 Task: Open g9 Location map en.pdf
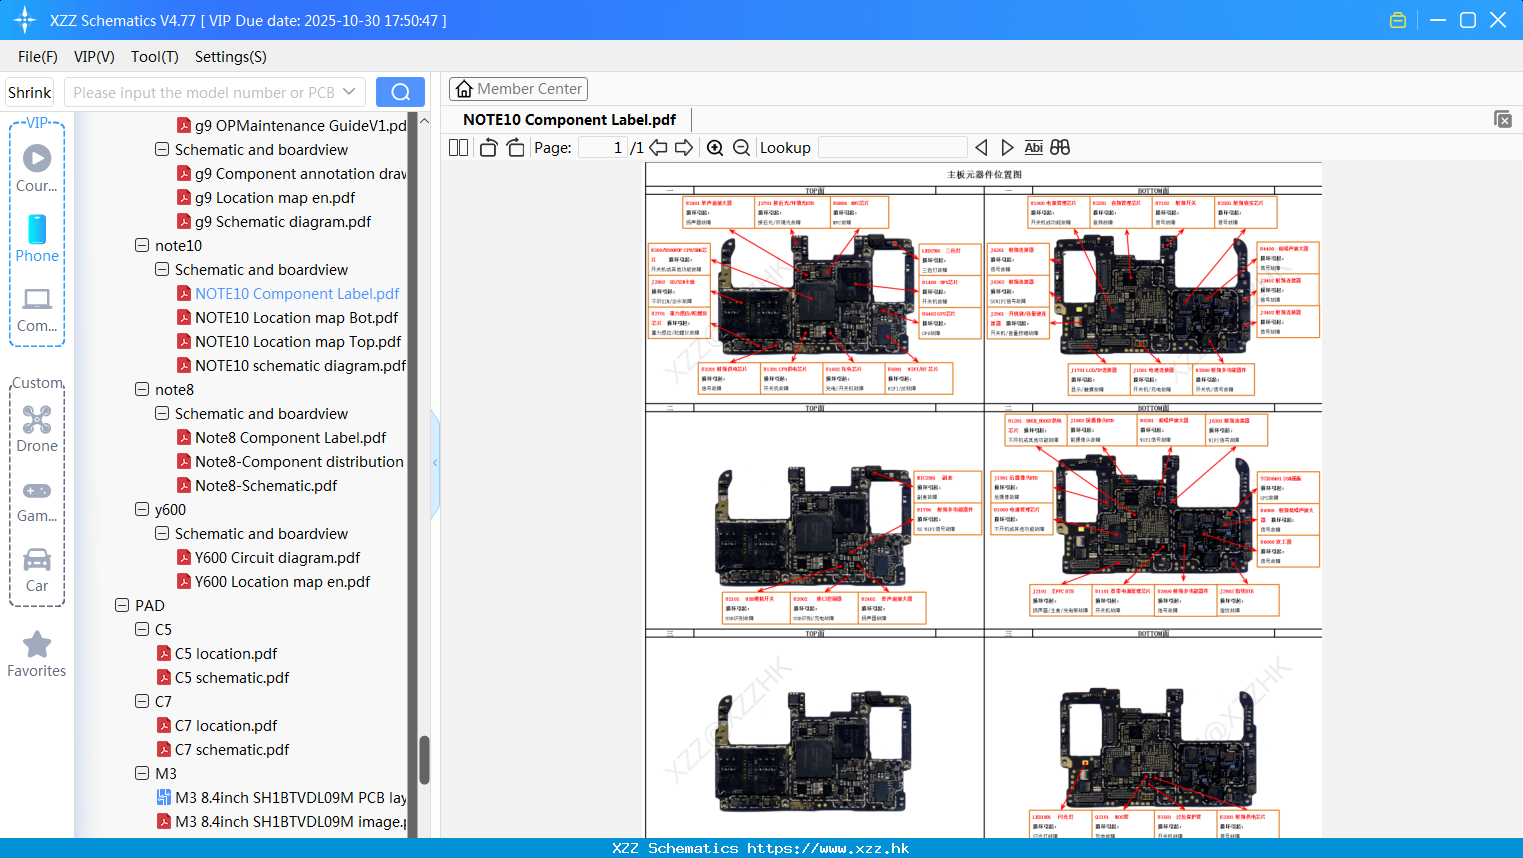point(275,198)
